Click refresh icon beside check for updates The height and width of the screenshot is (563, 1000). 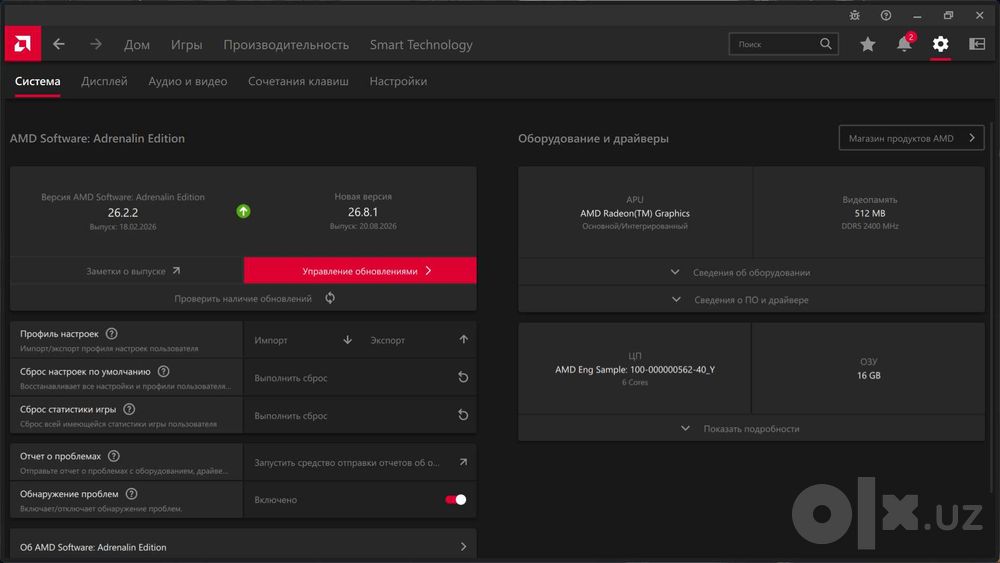click(330, 298)
